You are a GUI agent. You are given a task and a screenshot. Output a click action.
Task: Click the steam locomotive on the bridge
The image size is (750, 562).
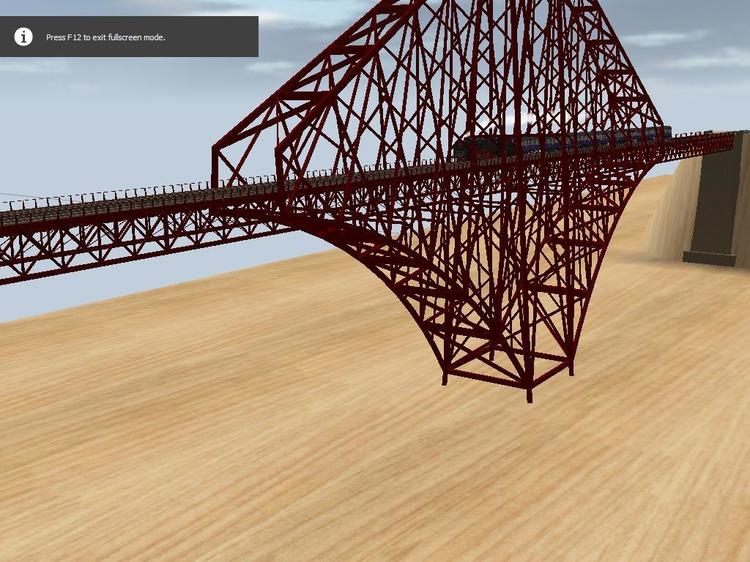point(485,146)
